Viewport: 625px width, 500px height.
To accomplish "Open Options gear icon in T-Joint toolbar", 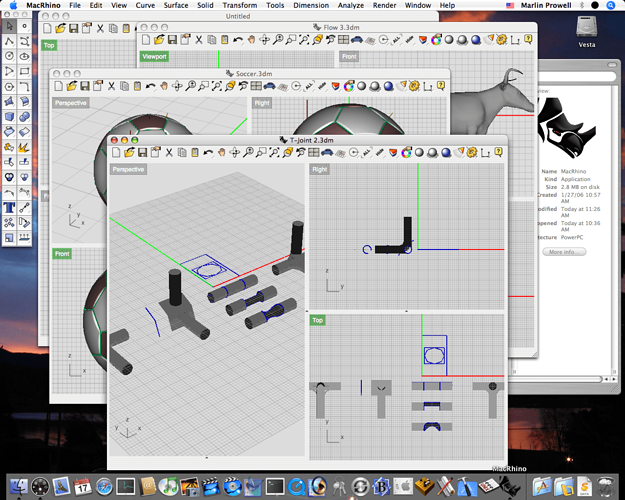I will point(472,152).
